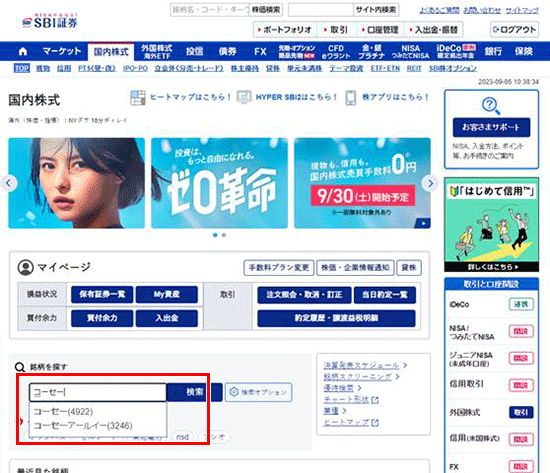Click 開設 button for ジュニアNISA
This screenshot has height=473, width=550.
521,358
